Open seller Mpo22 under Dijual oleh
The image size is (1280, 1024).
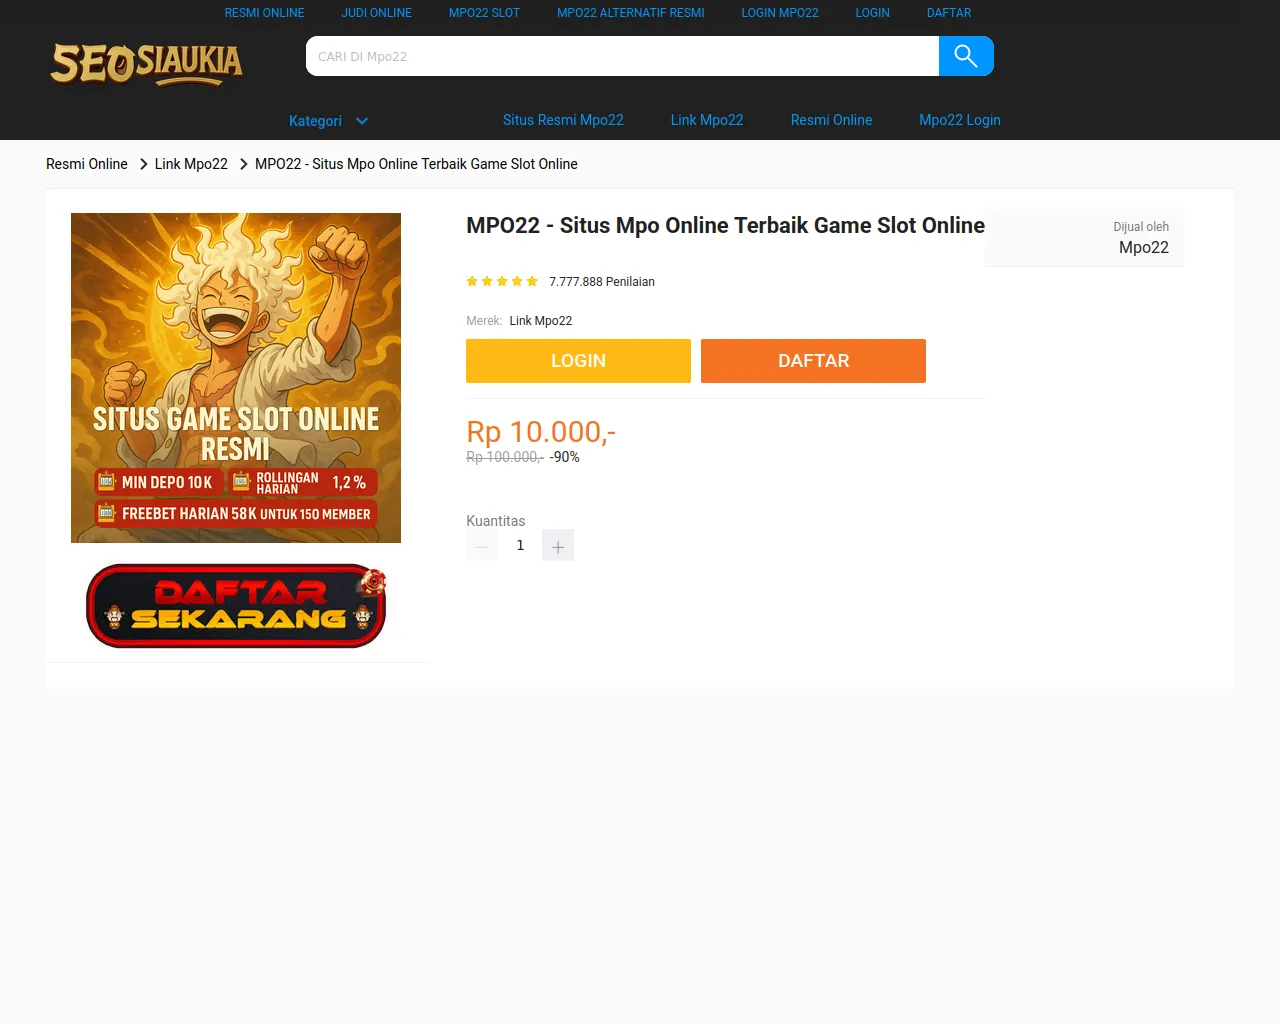point(1144,248)
